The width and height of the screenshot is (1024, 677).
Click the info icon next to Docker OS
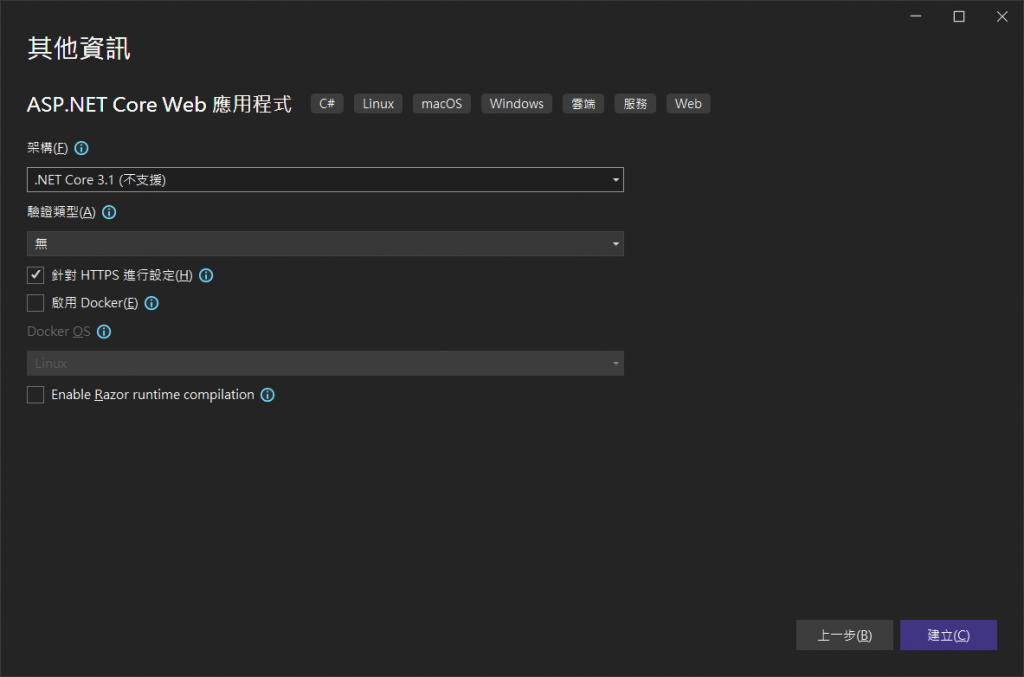point(104,332)
